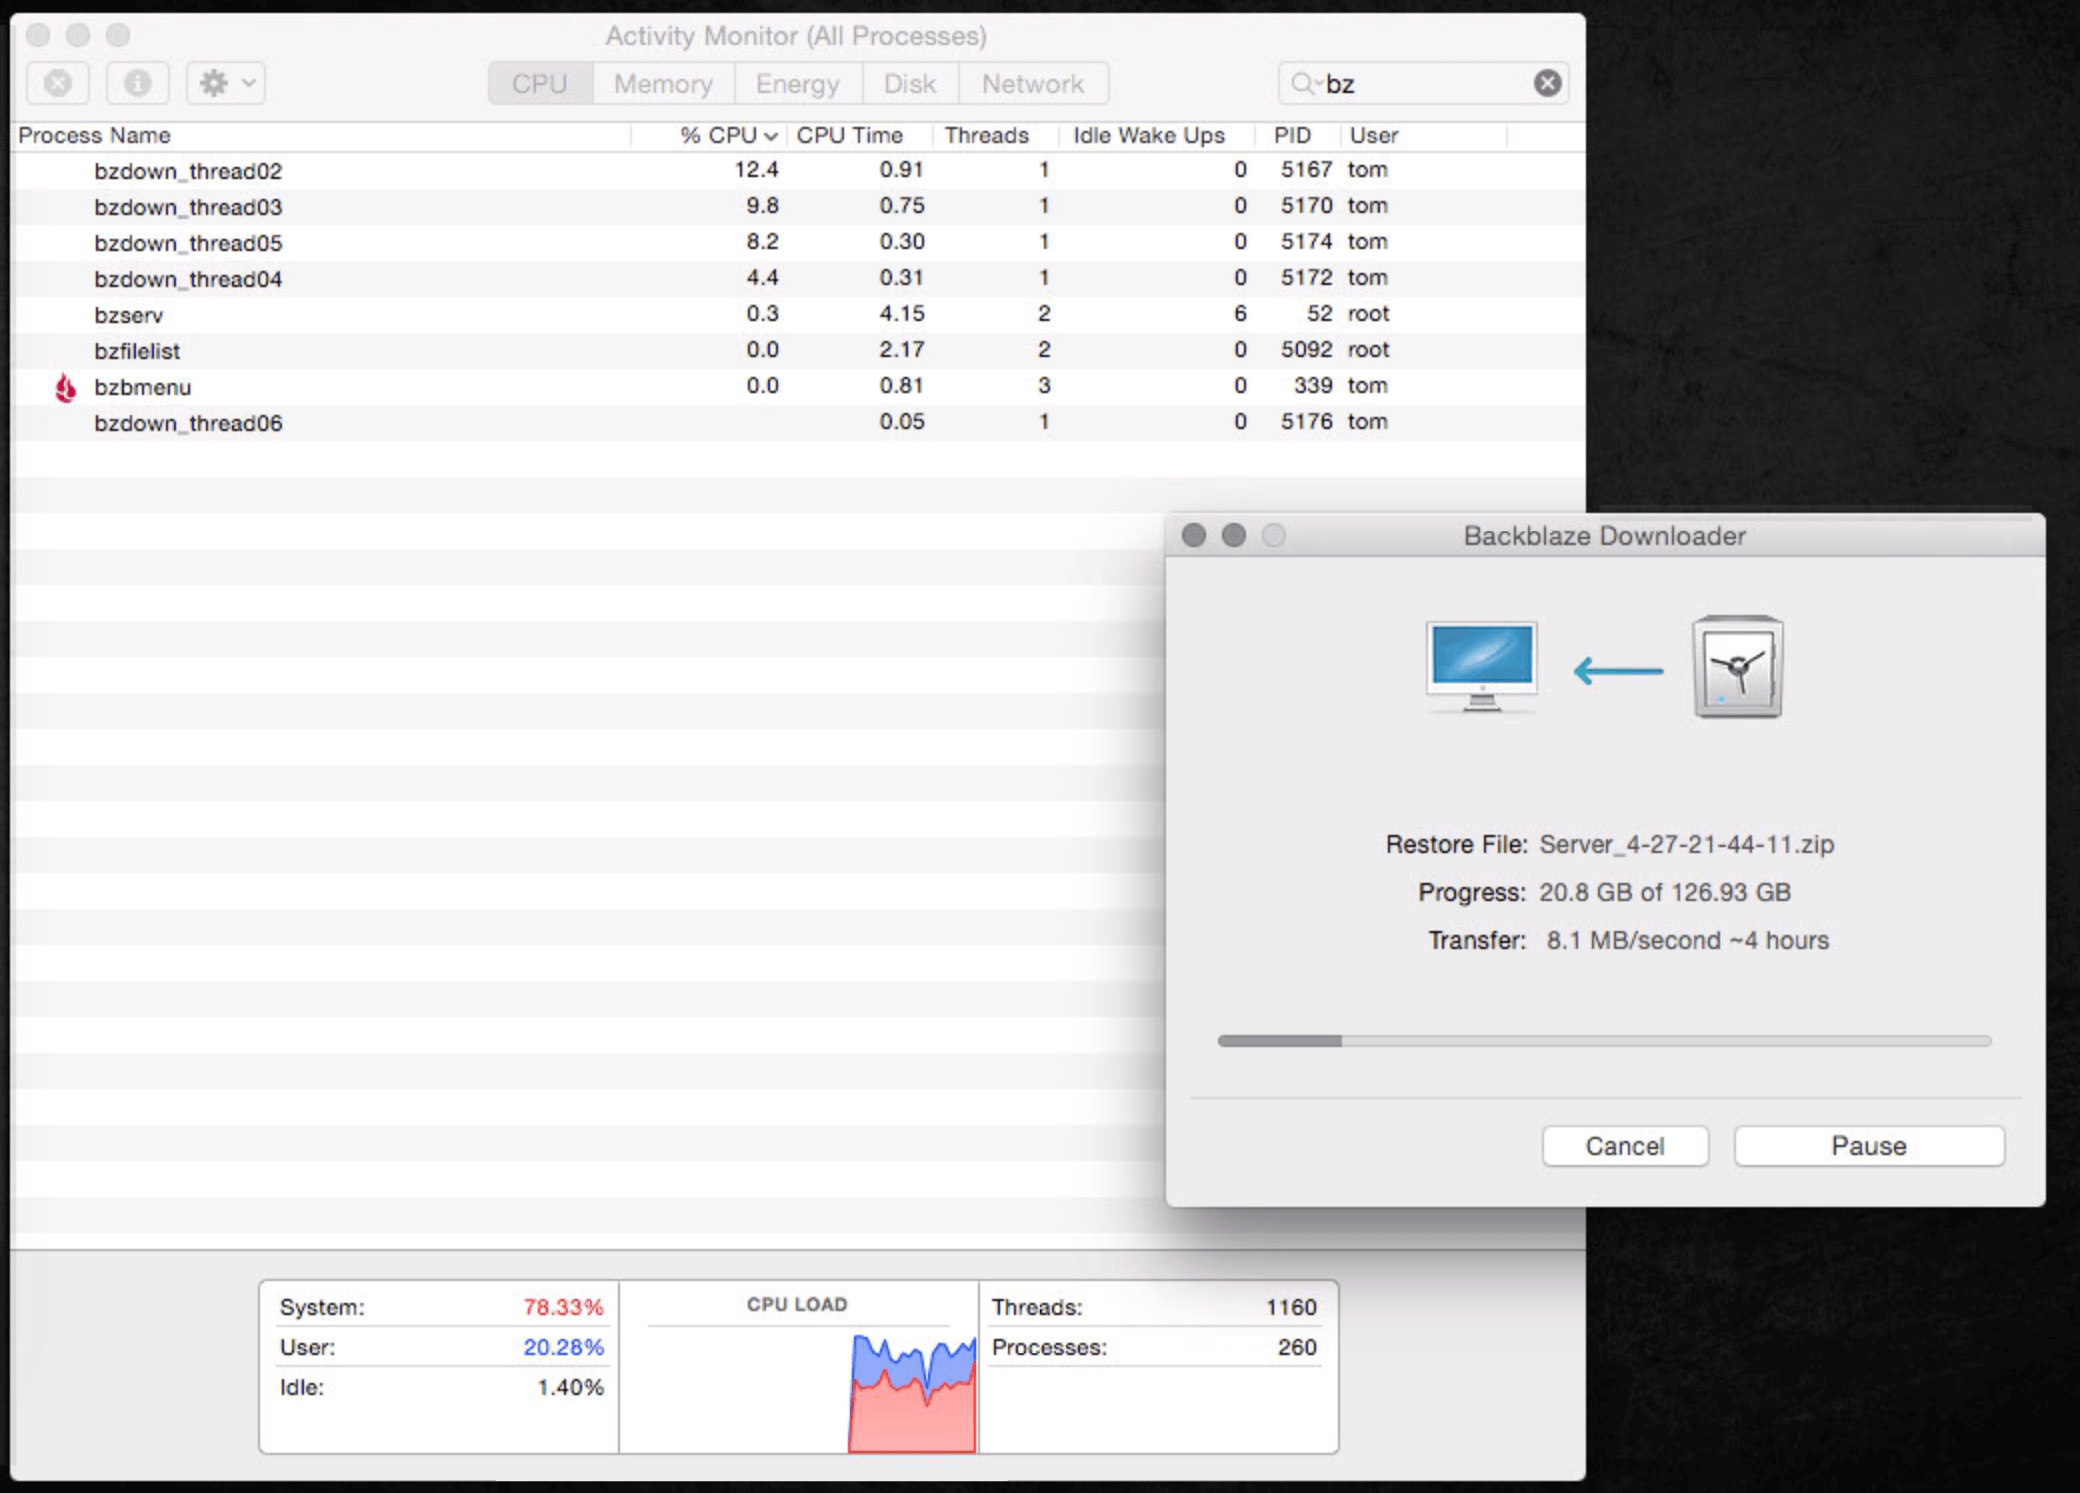The height and width of the screenshot is (1493, 2080).
Task: Switch to the Memory tab
Action: 663,83
